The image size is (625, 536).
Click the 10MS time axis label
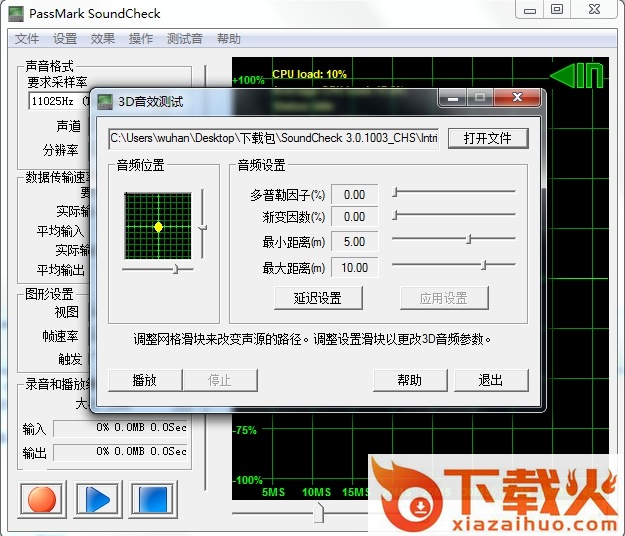[x=316, y=492]
